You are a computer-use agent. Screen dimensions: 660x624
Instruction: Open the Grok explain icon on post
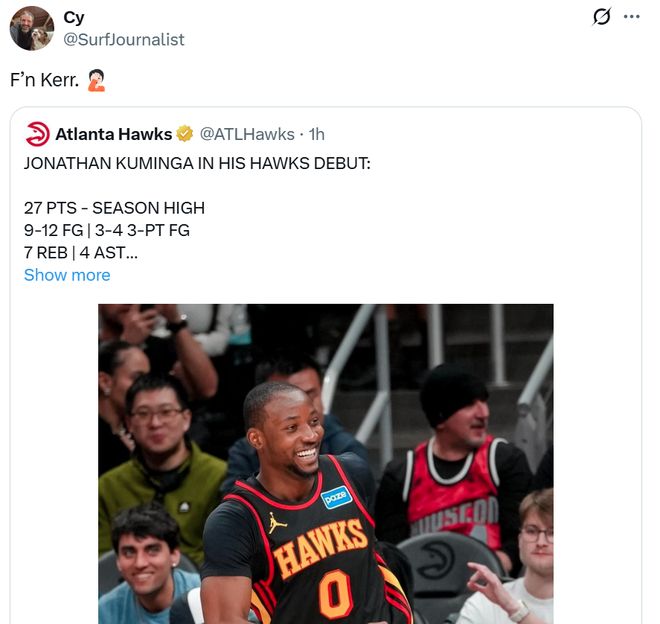(x=601, y=17)
